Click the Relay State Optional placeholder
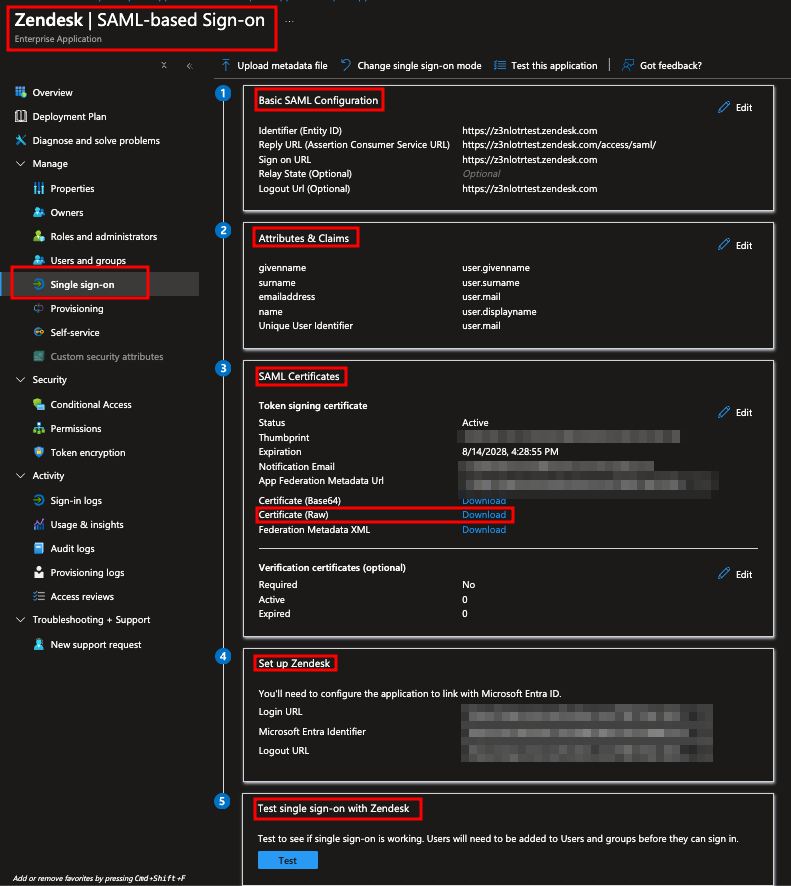Image resolution: width=791 pixels, height=886 pixels. coord(481,173)
